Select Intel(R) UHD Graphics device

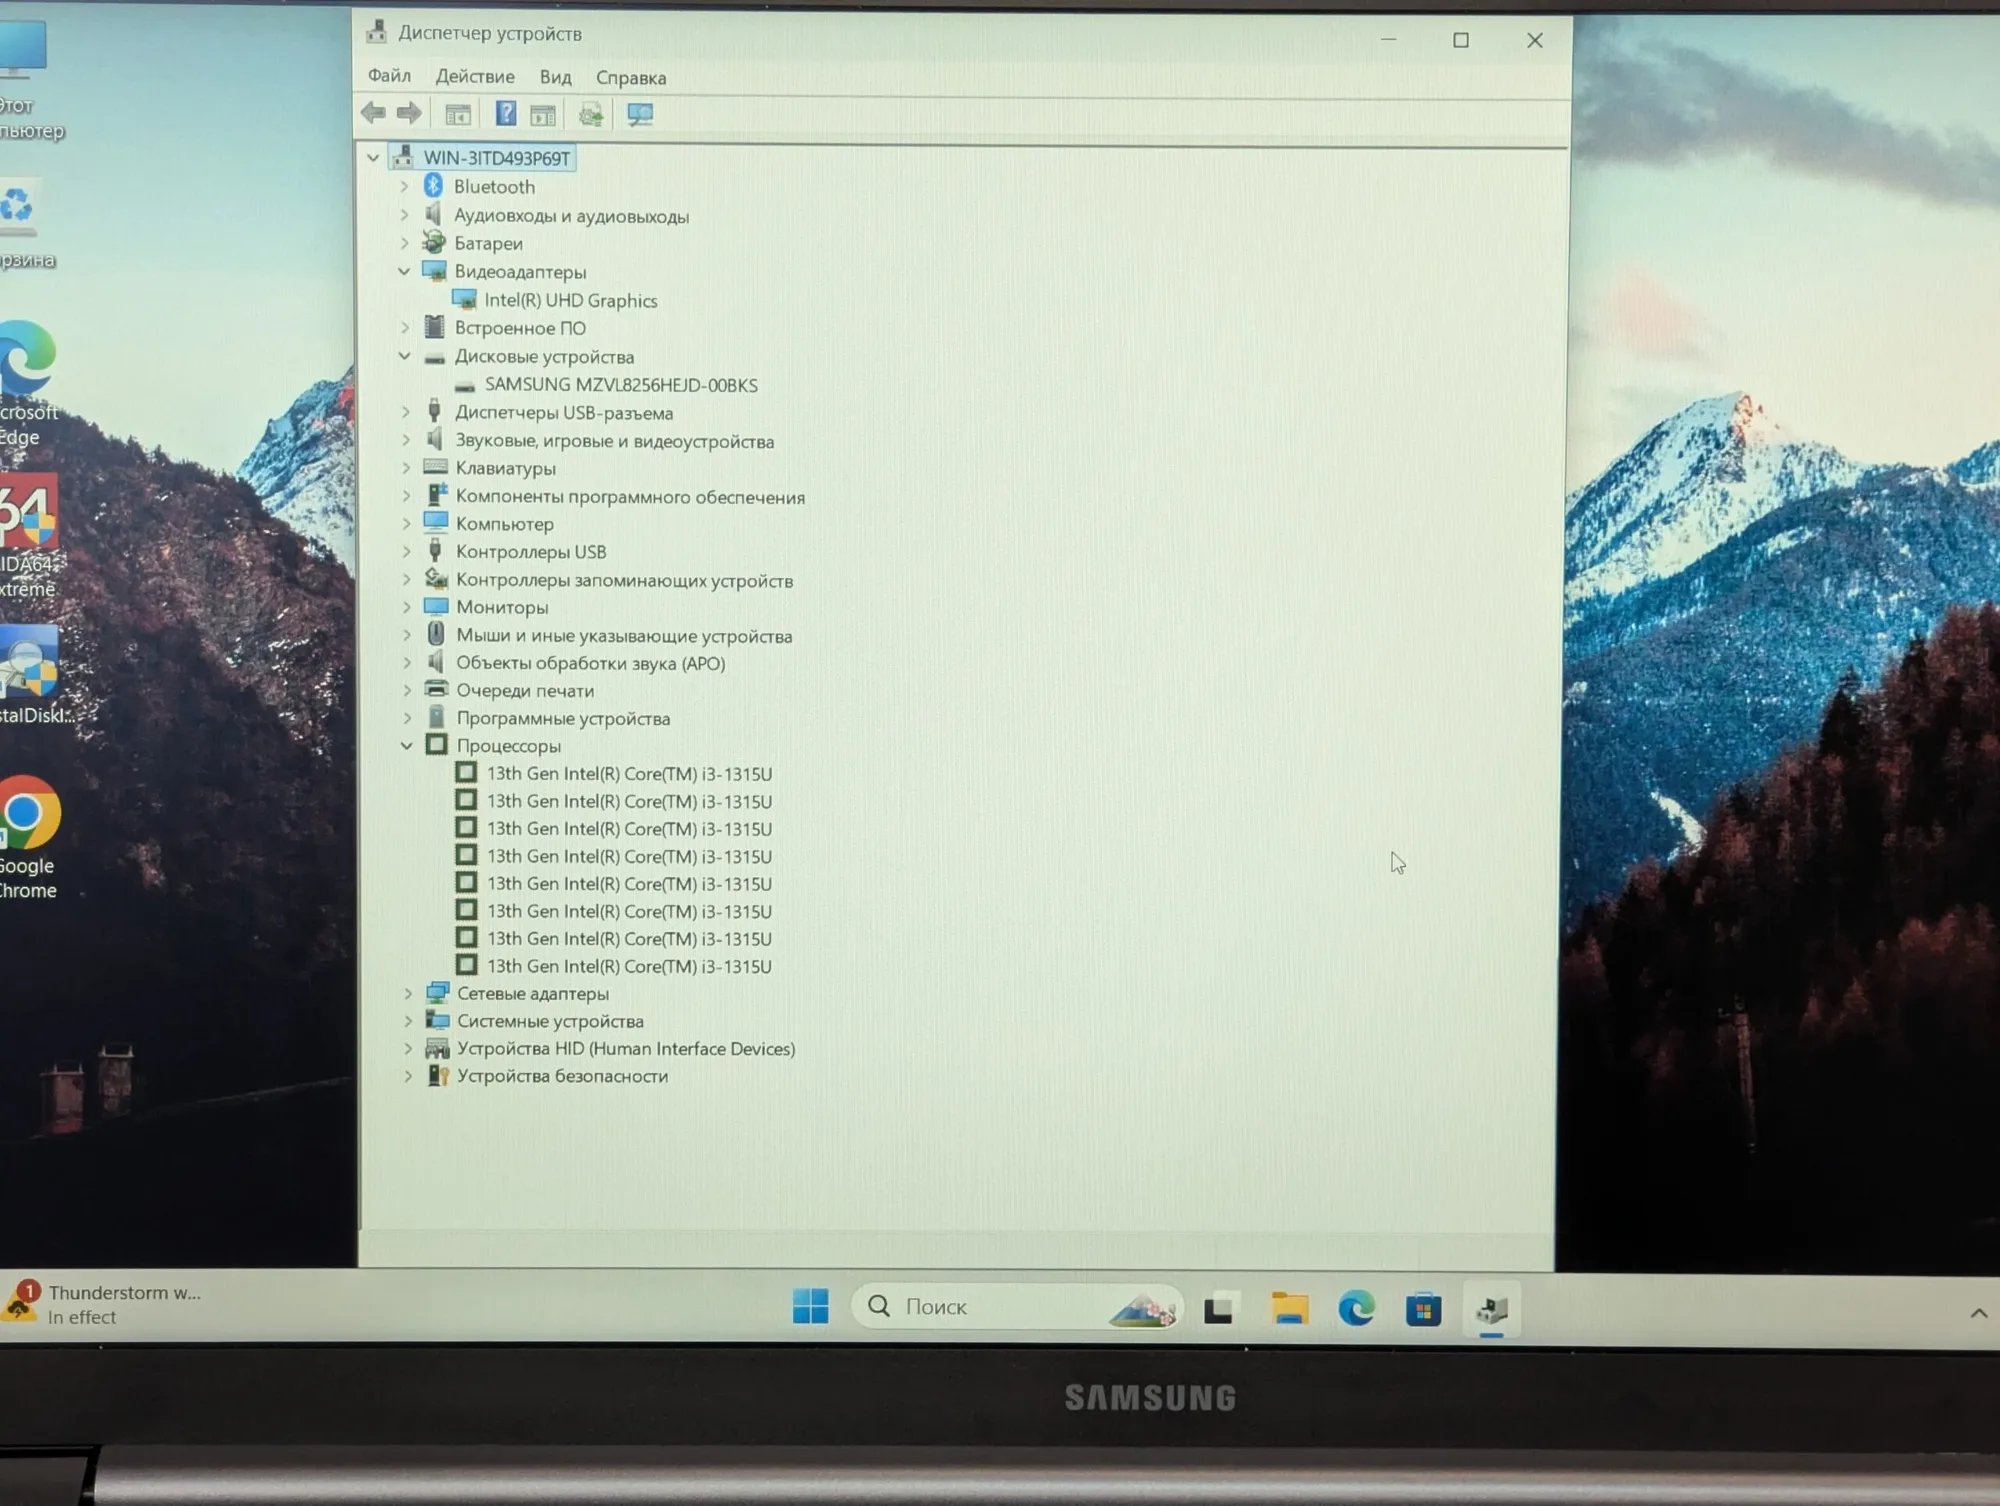(x=570, y=300)
